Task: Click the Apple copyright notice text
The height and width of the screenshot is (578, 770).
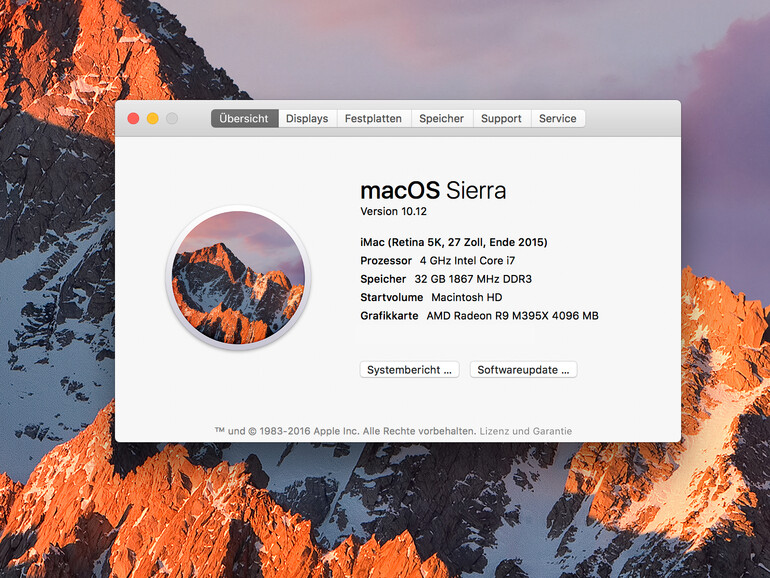Action: pyautogui.click(x=345, y=431)
